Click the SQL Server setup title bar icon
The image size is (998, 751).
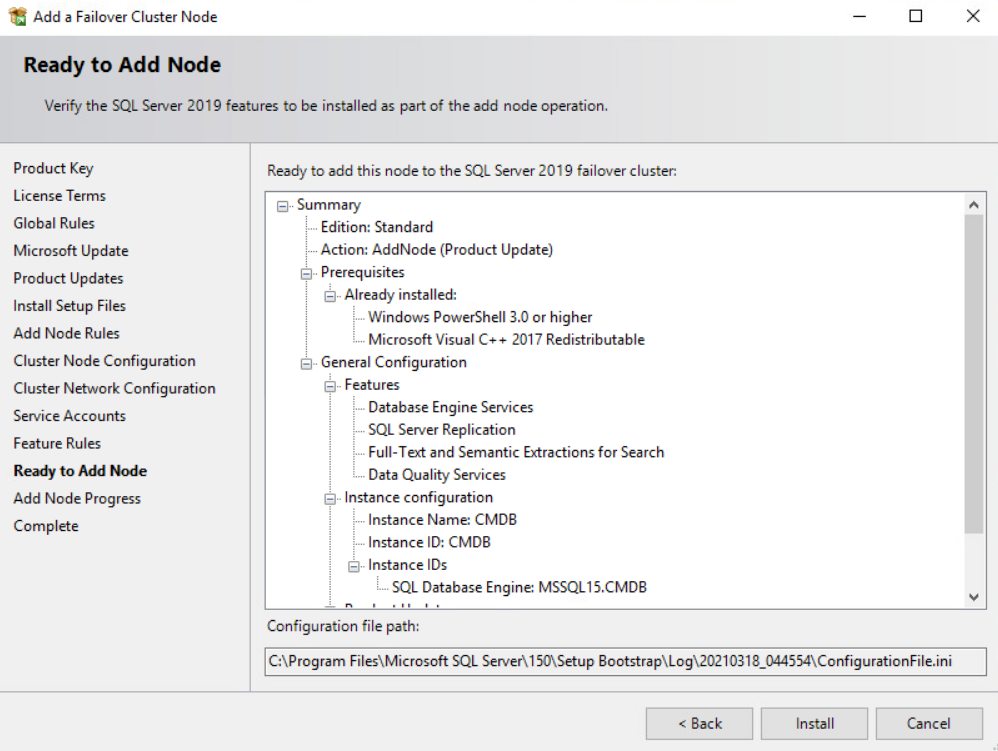coord(17,17)
